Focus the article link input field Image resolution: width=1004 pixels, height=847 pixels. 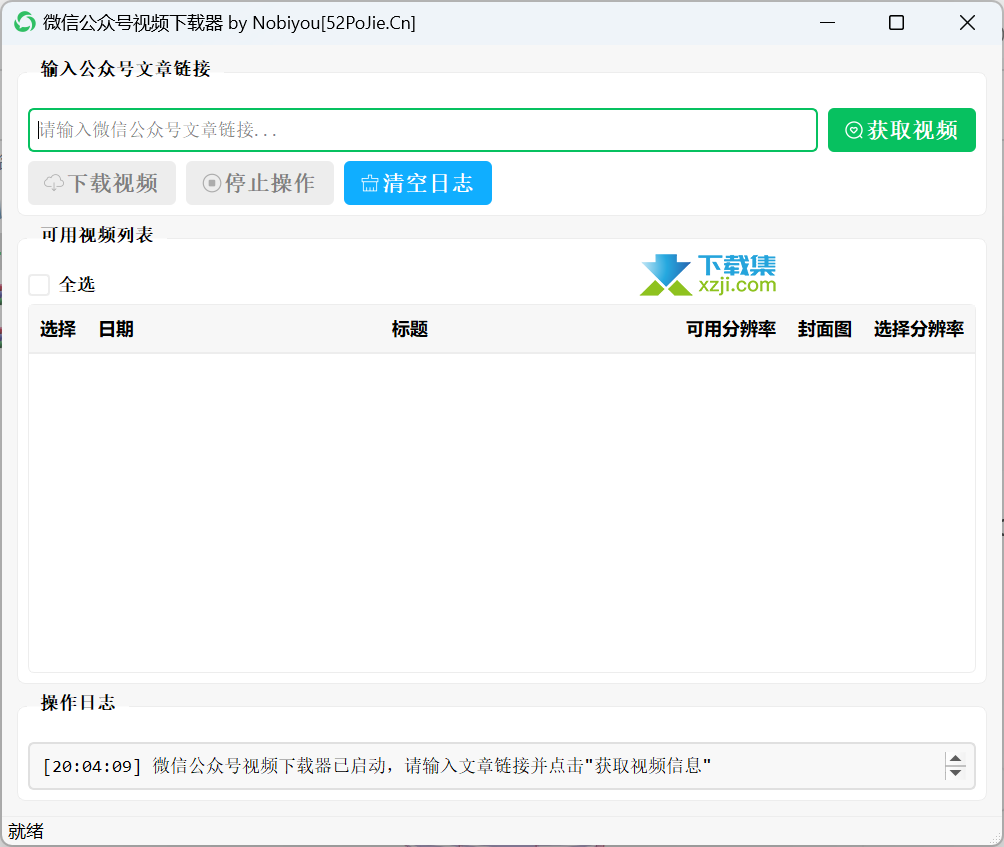pyautogui.click(x=423, y=130)
